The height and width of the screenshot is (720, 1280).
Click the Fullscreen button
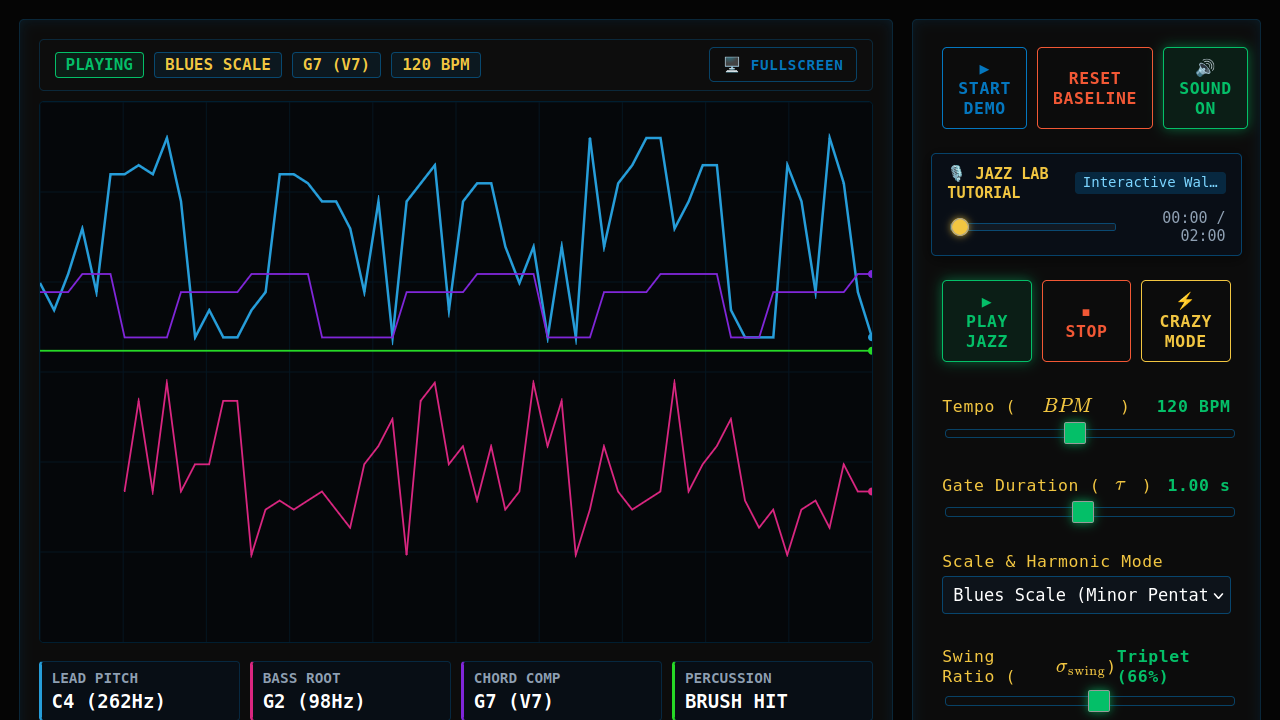[783, 65]
